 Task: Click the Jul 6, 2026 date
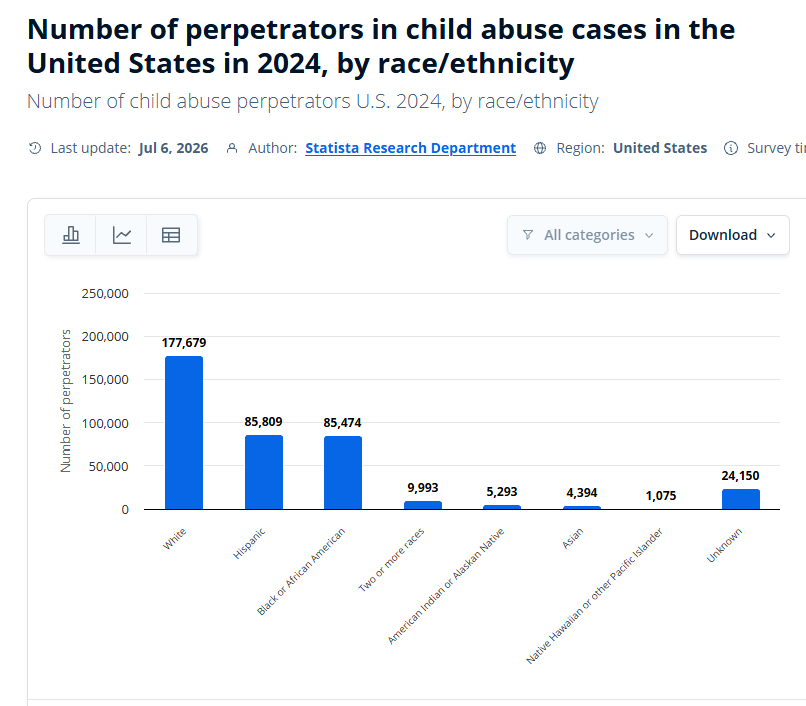[173, 148]
